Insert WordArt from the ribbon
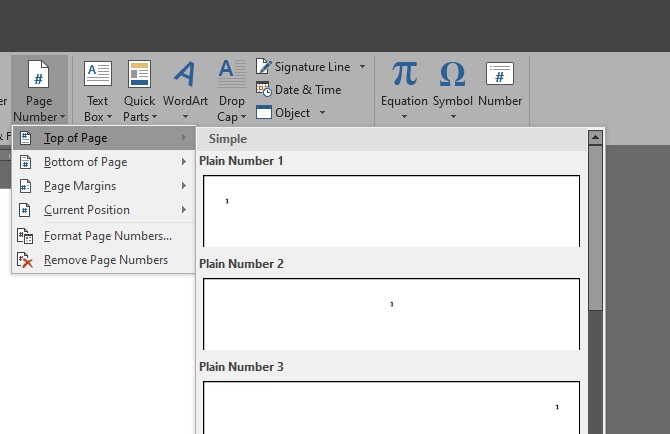This screenshot has height=434, width=670. pyautogui.click(x=185, y=76)
